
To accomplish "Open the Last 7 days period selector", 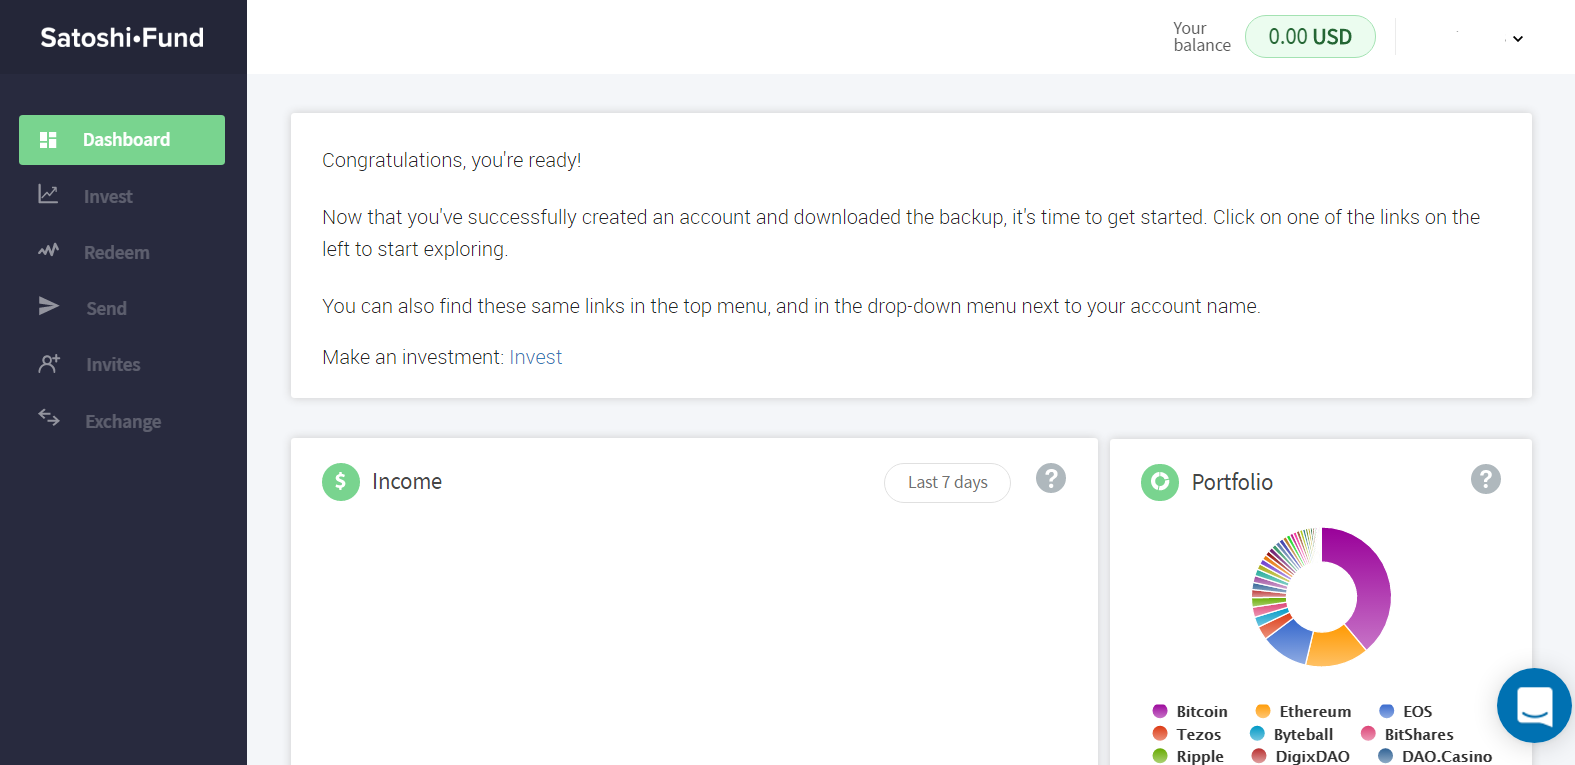I will 947,483.
